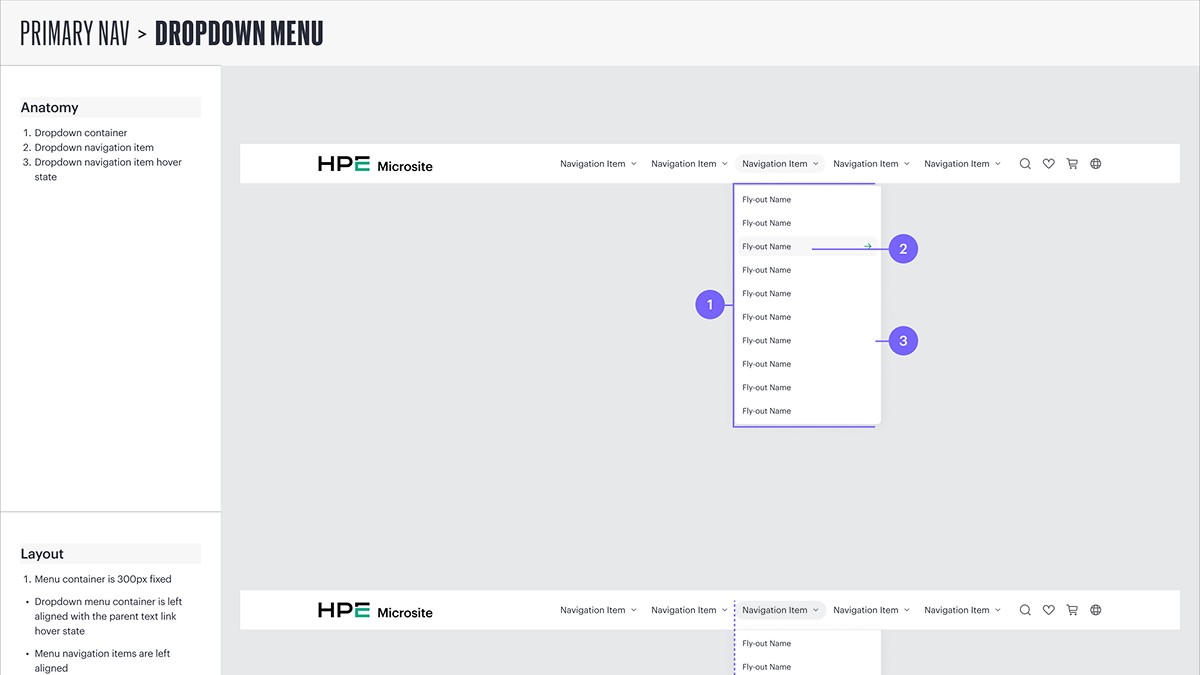Open the cart icon in the bottom navigation

point(1072,609)
